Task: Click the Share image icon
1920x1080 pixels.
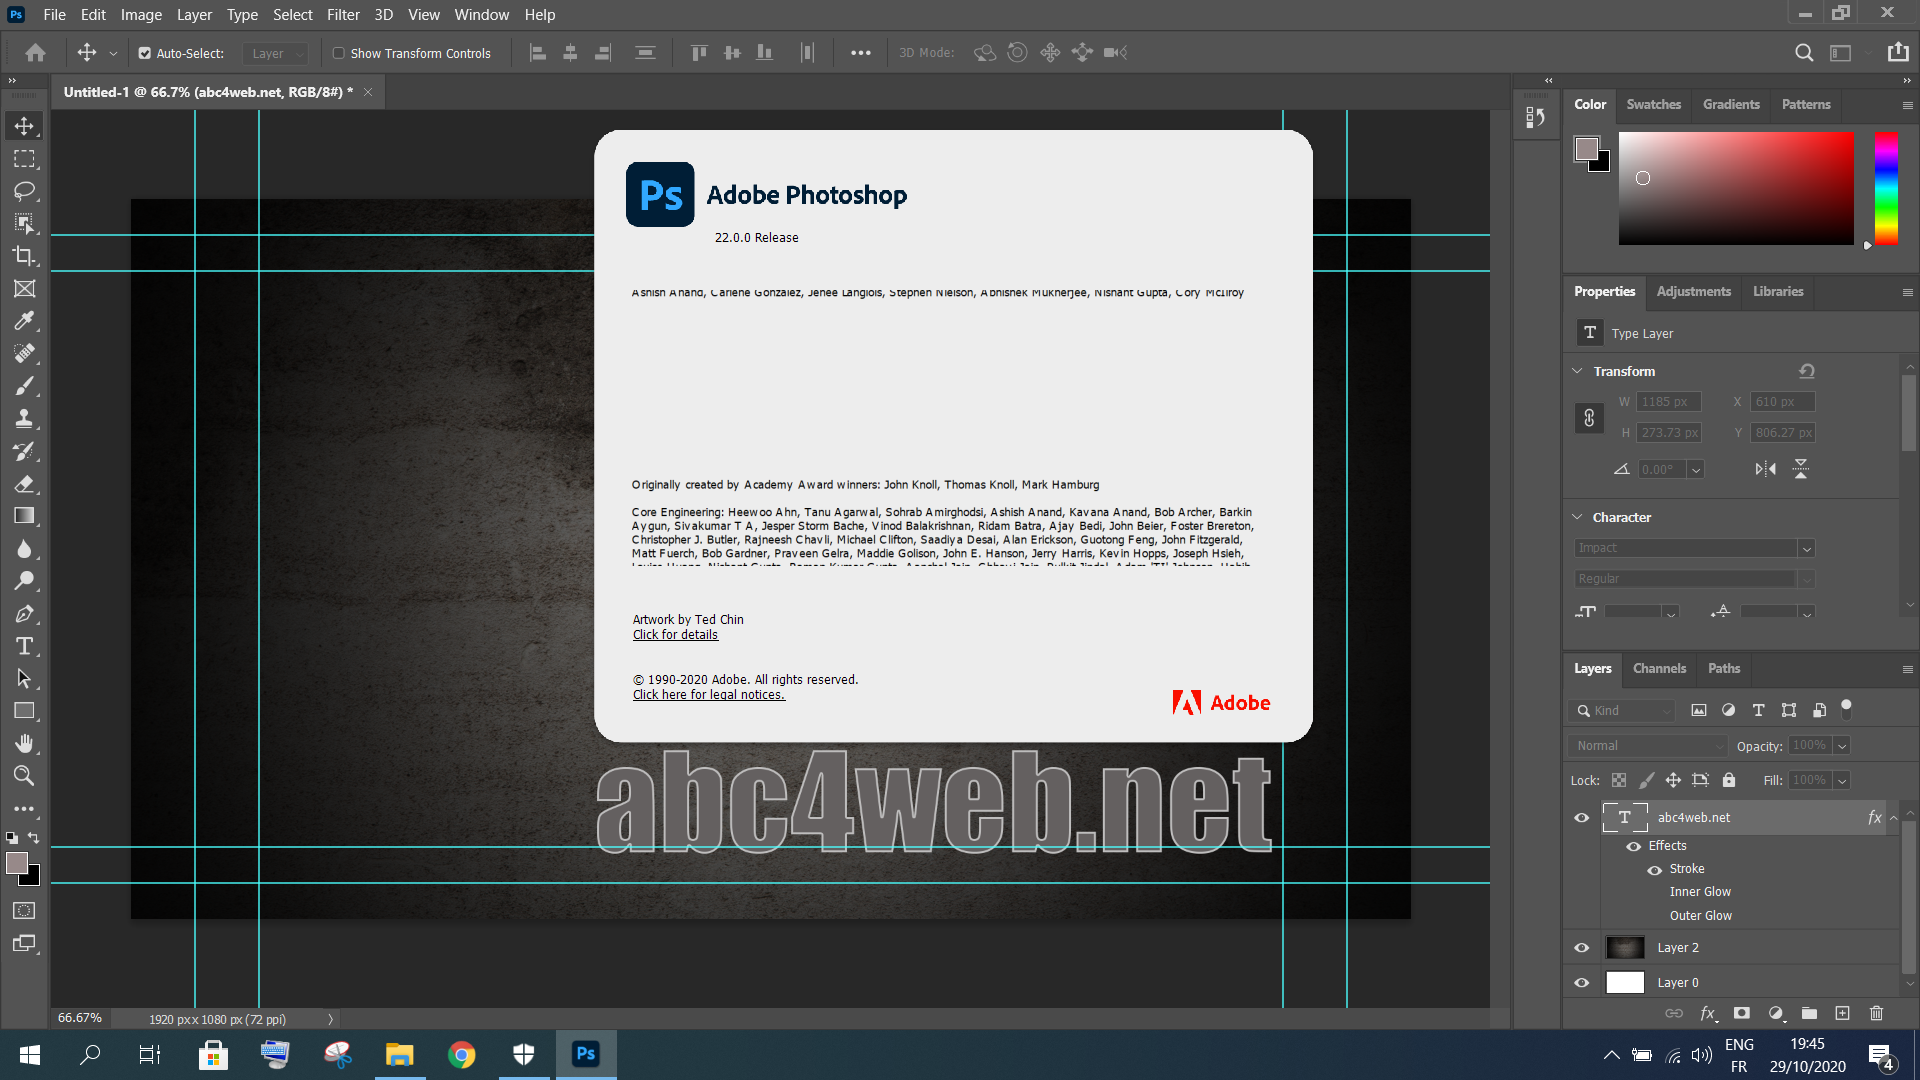Action: click(1898, 52)
